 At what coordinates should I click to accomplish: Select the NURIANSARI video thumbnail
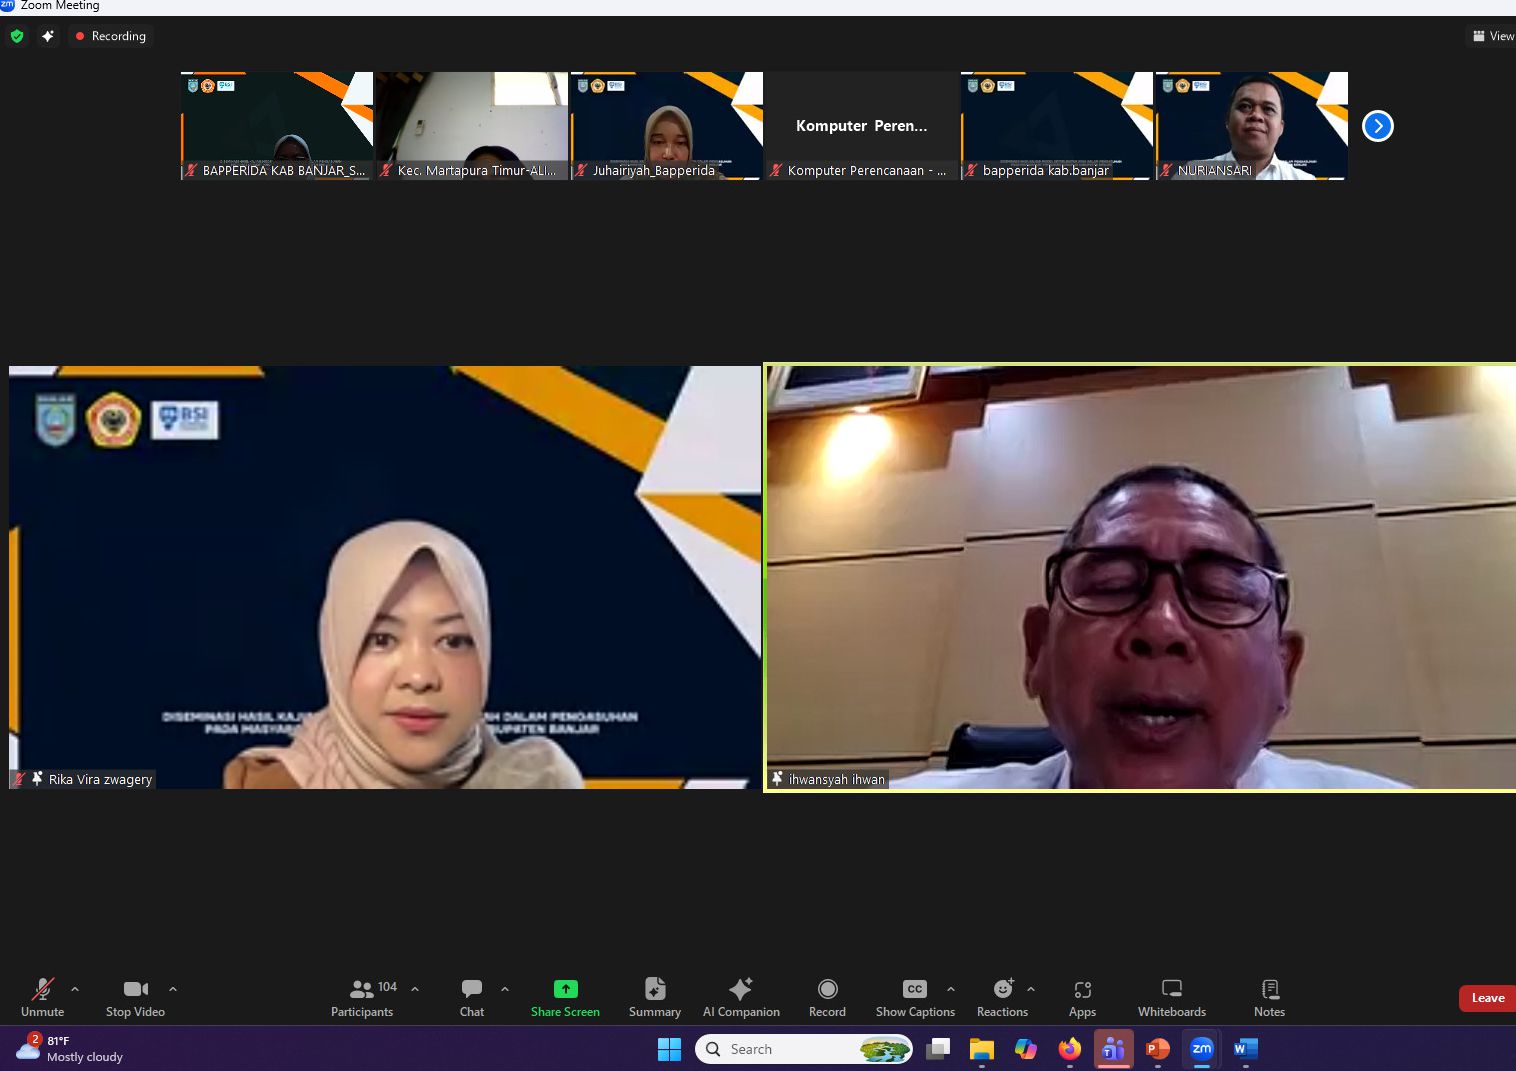tap(1251, 125)
